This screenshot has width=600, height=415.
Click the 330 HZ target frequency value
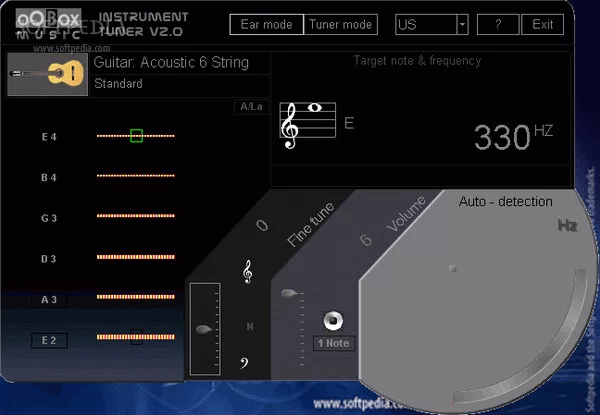tap(513, 137)
